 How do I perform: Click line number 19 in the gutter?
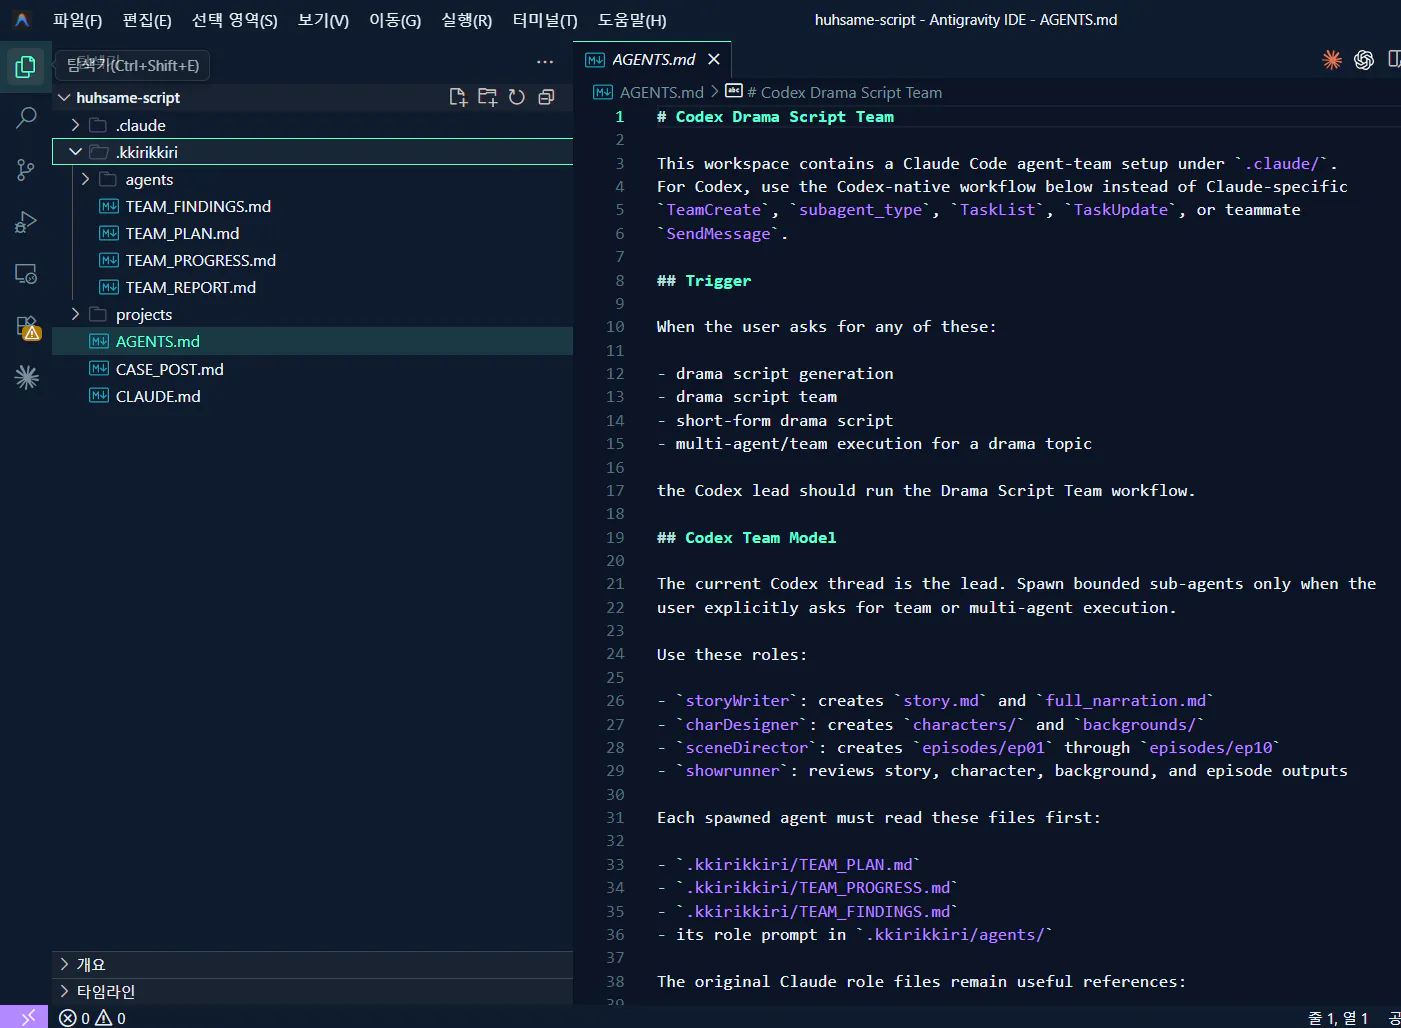tap(615, 538)
